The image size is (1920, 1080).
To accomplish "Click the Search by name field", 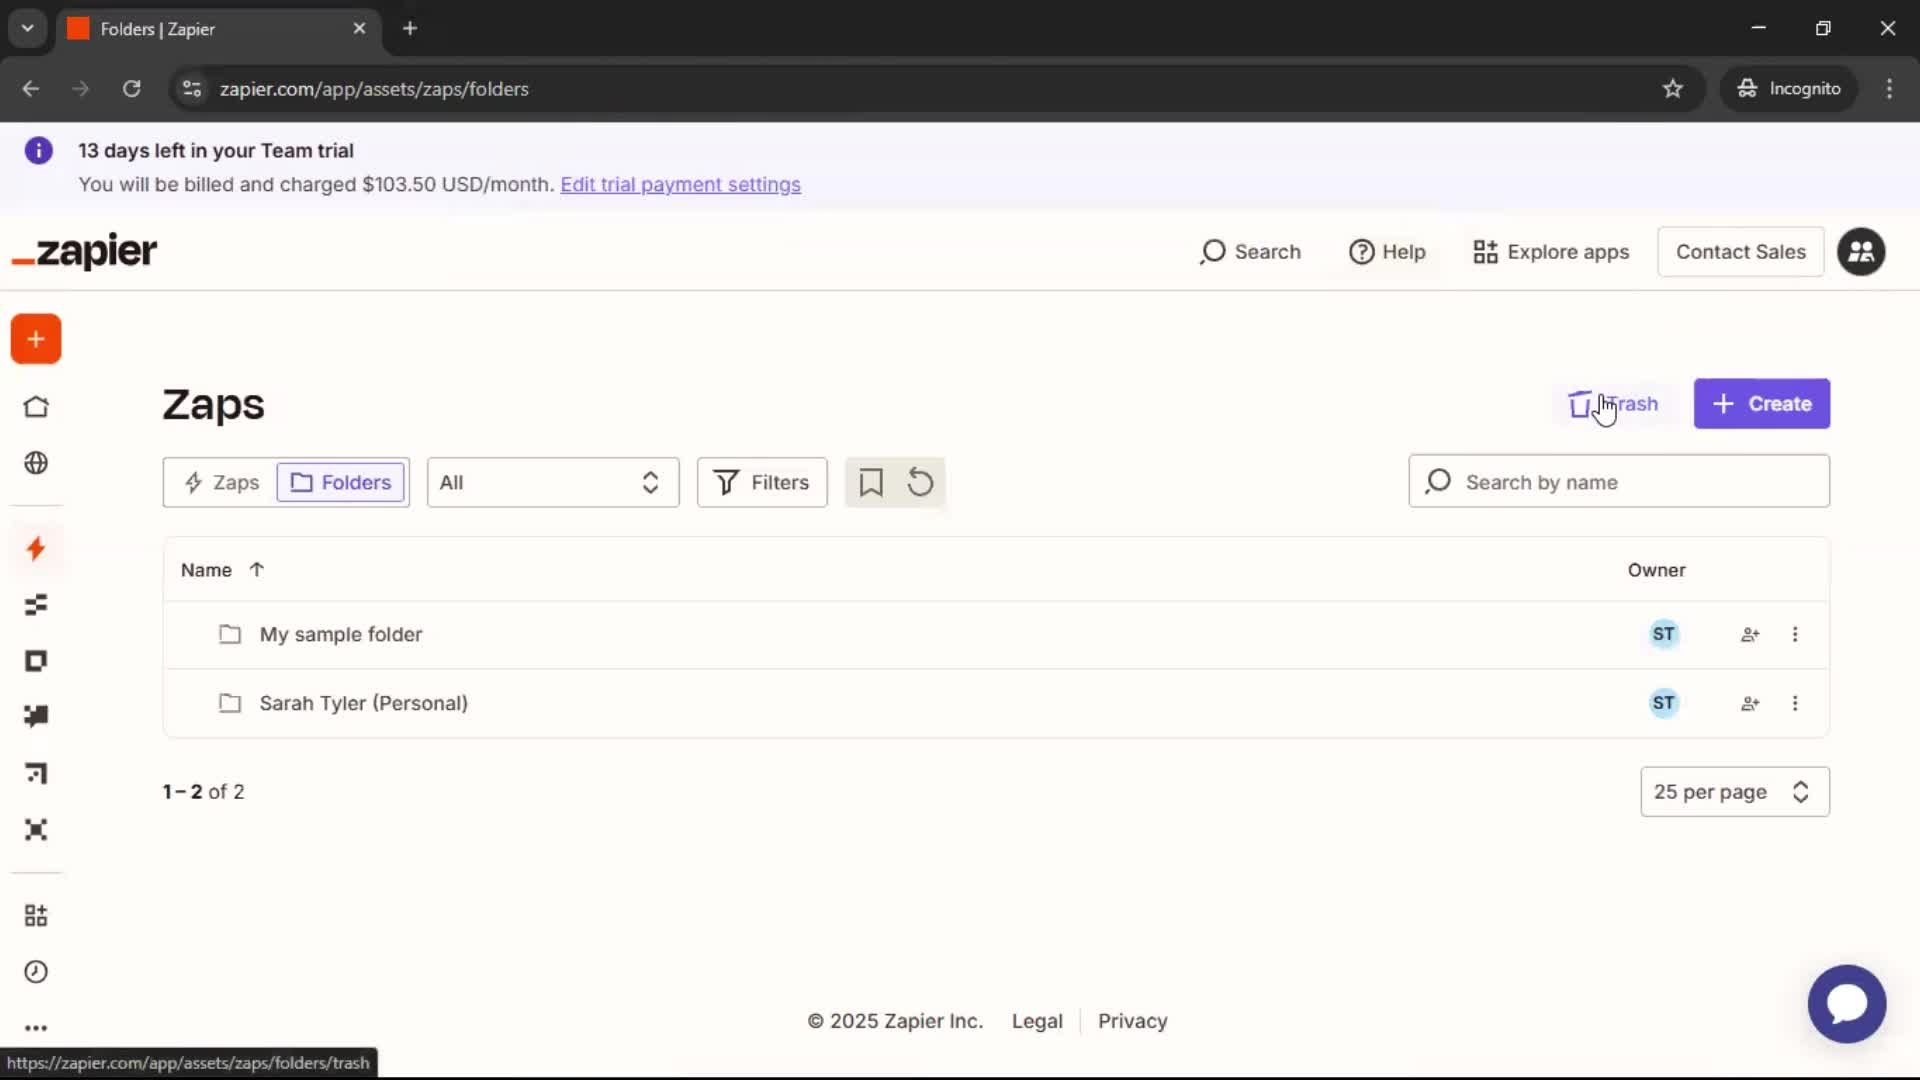I will coord(1619,482).
